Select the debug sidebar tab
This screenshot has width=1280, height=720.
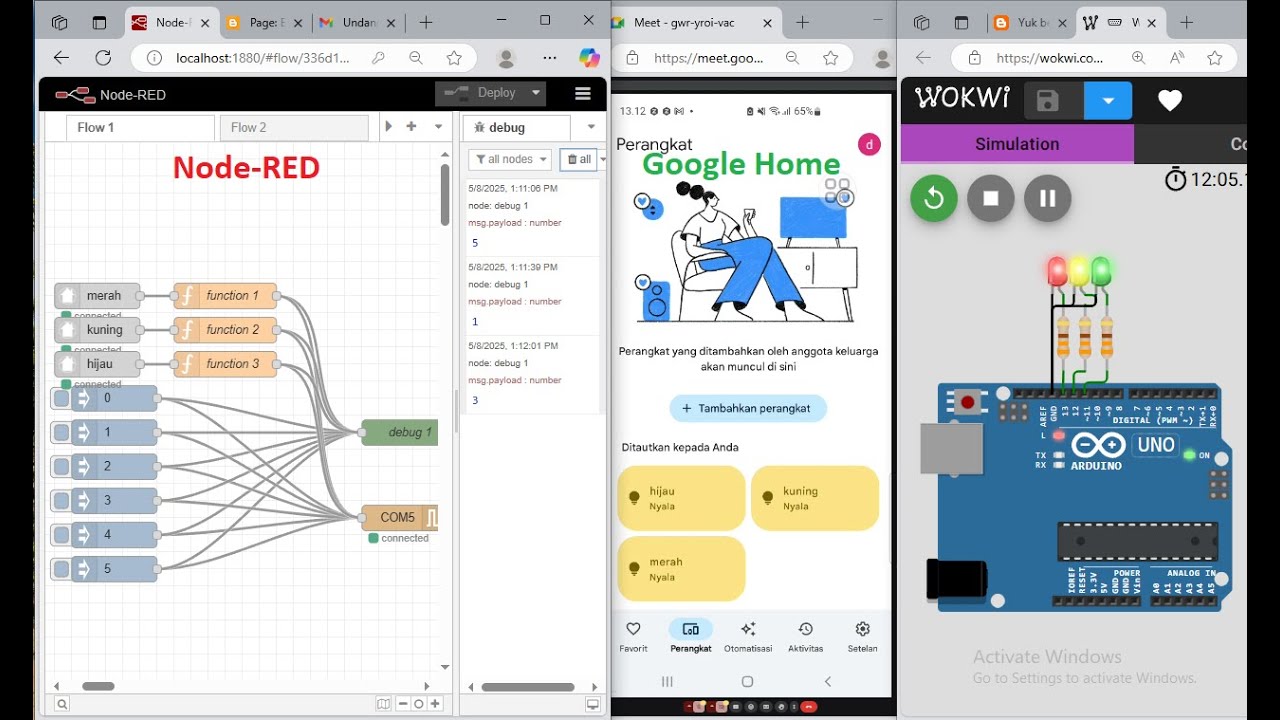coord(516,127)
